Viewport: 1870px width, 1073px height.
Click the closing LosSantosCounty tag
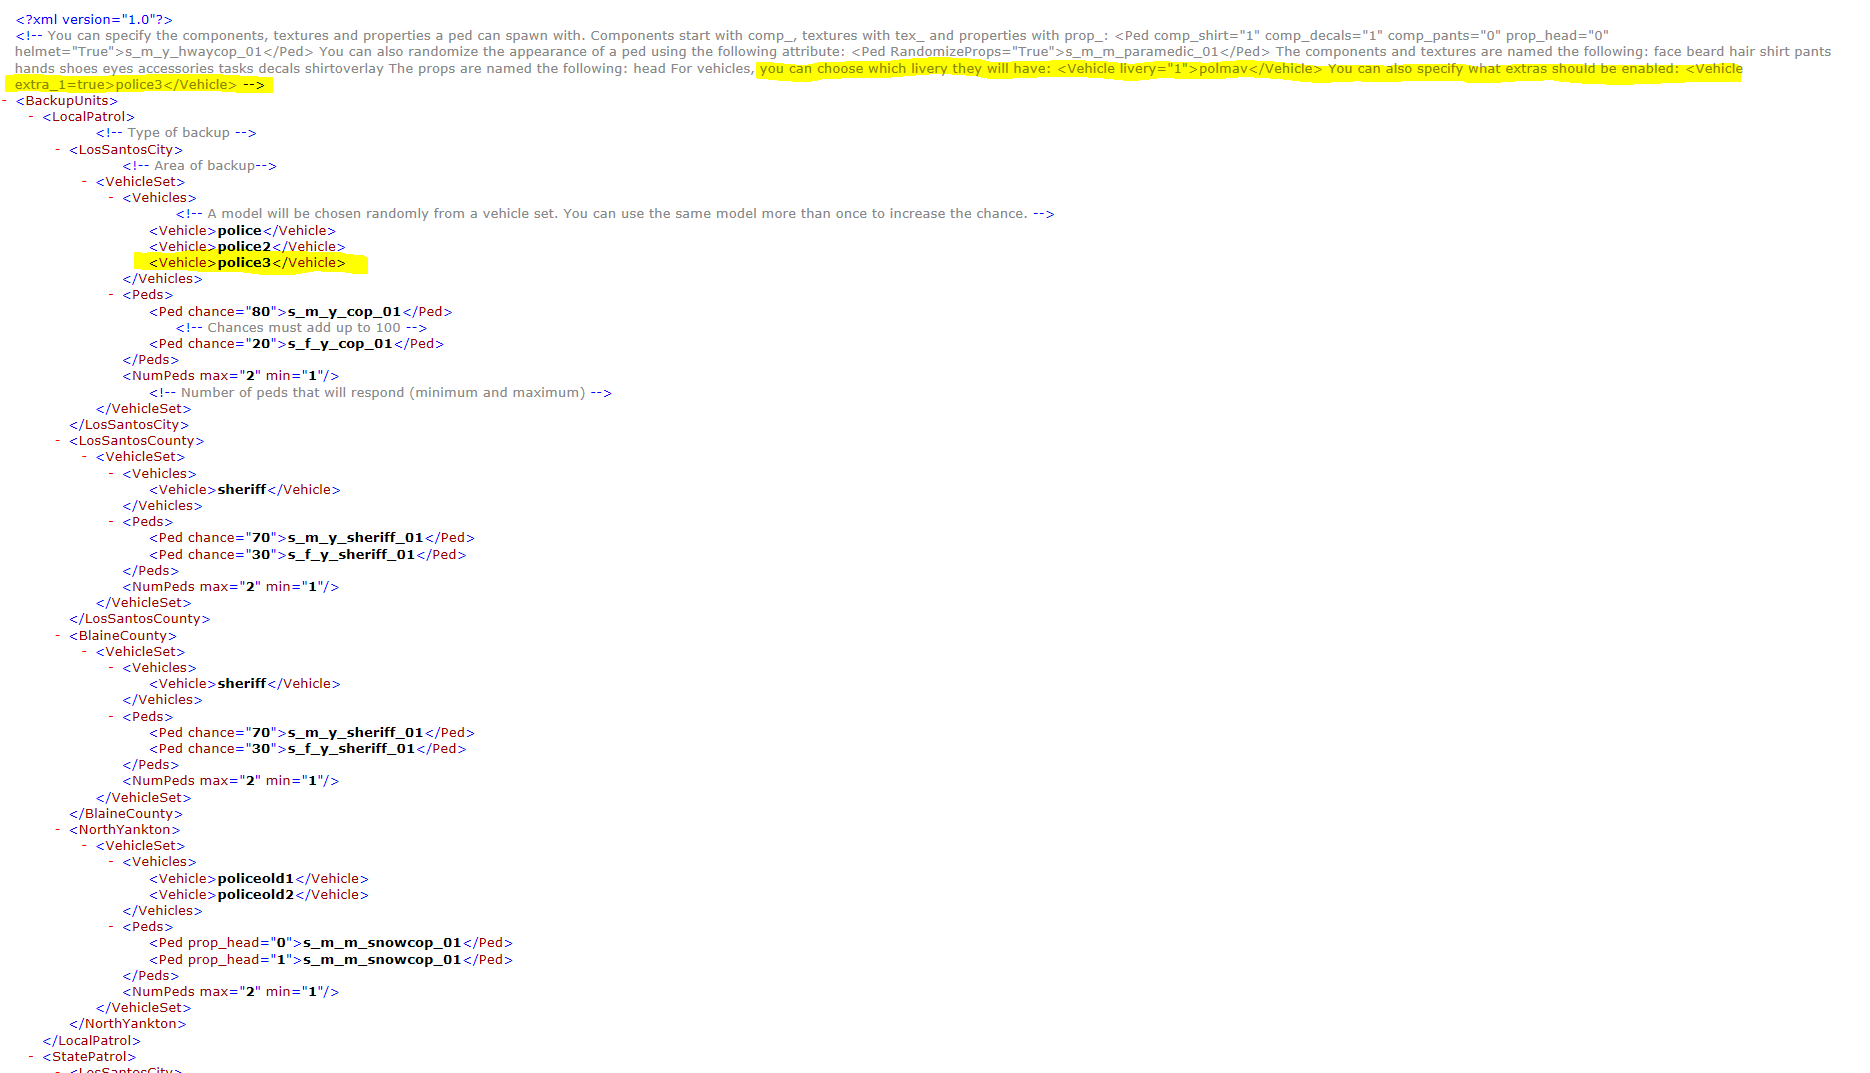click(140, 619)
